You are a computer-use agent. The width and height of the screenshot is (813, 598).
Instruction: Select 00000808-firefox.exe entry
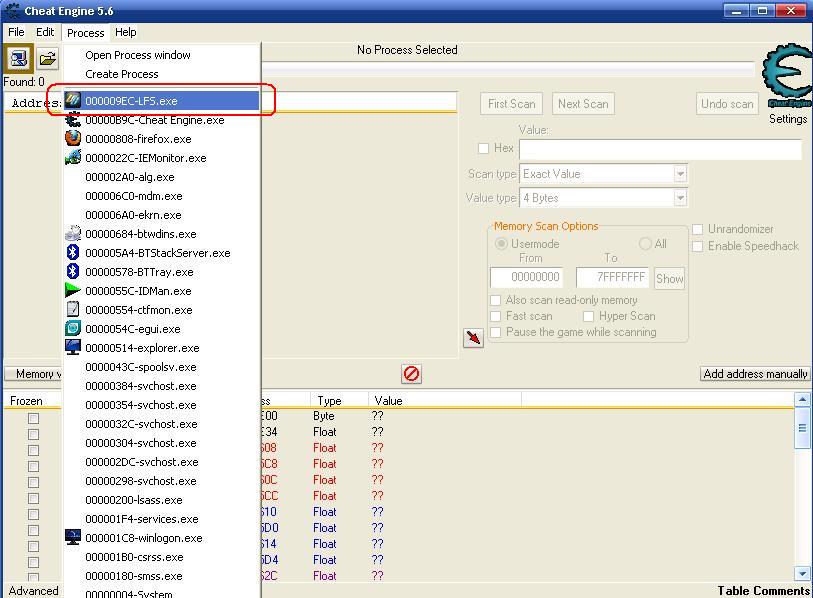pyautogui.click(x=161, y=139)
